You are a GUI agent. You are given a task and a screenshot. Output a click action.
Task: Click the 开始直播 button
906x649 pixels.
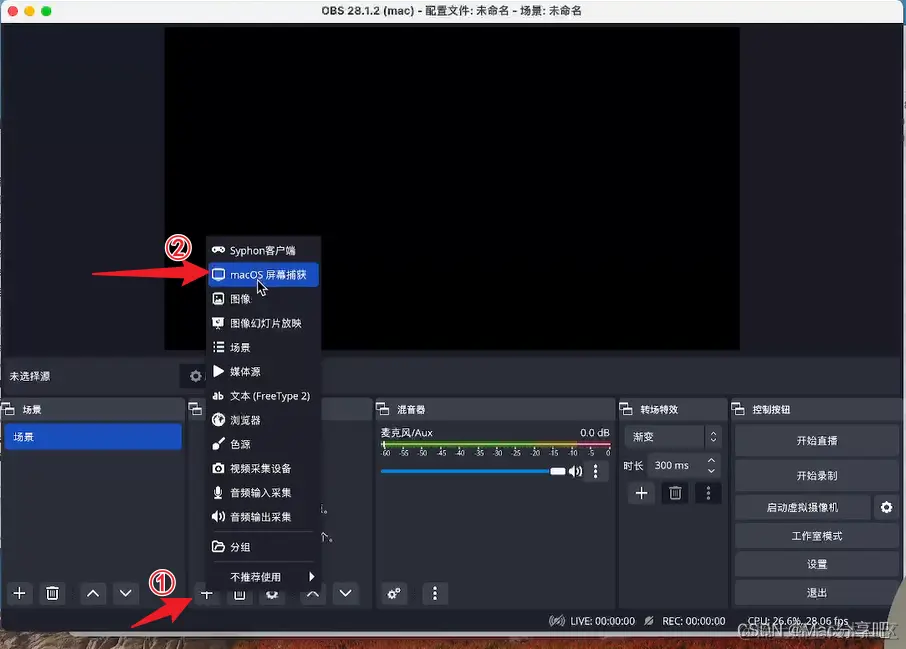pyautogui.click(x=816, y=440)
